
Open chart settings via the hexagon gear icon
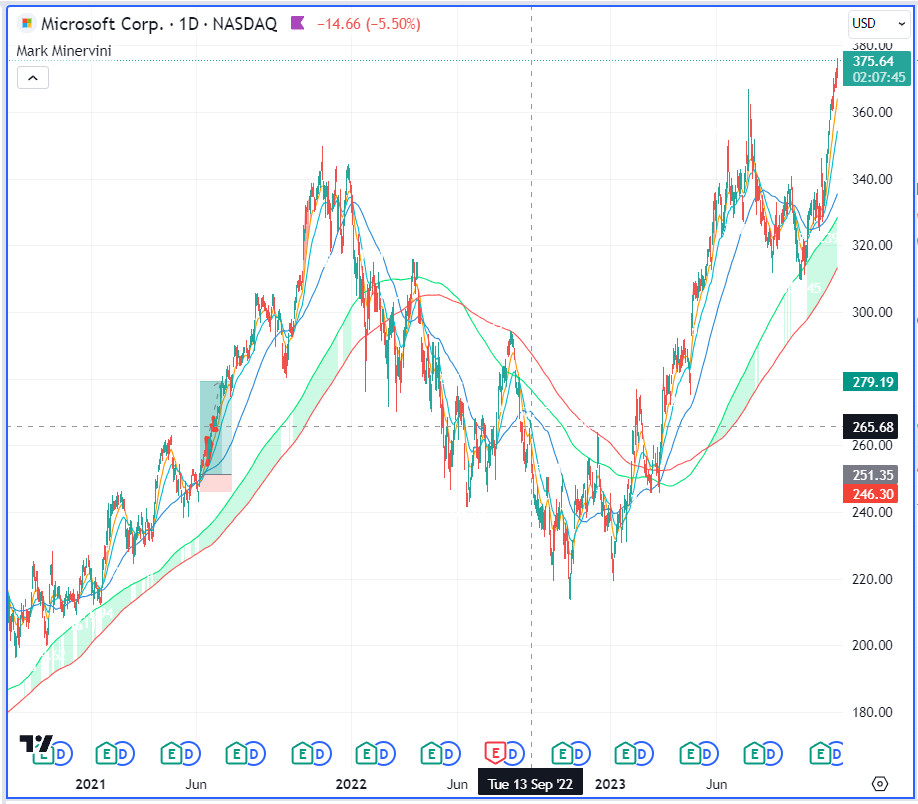pos(880,783)
